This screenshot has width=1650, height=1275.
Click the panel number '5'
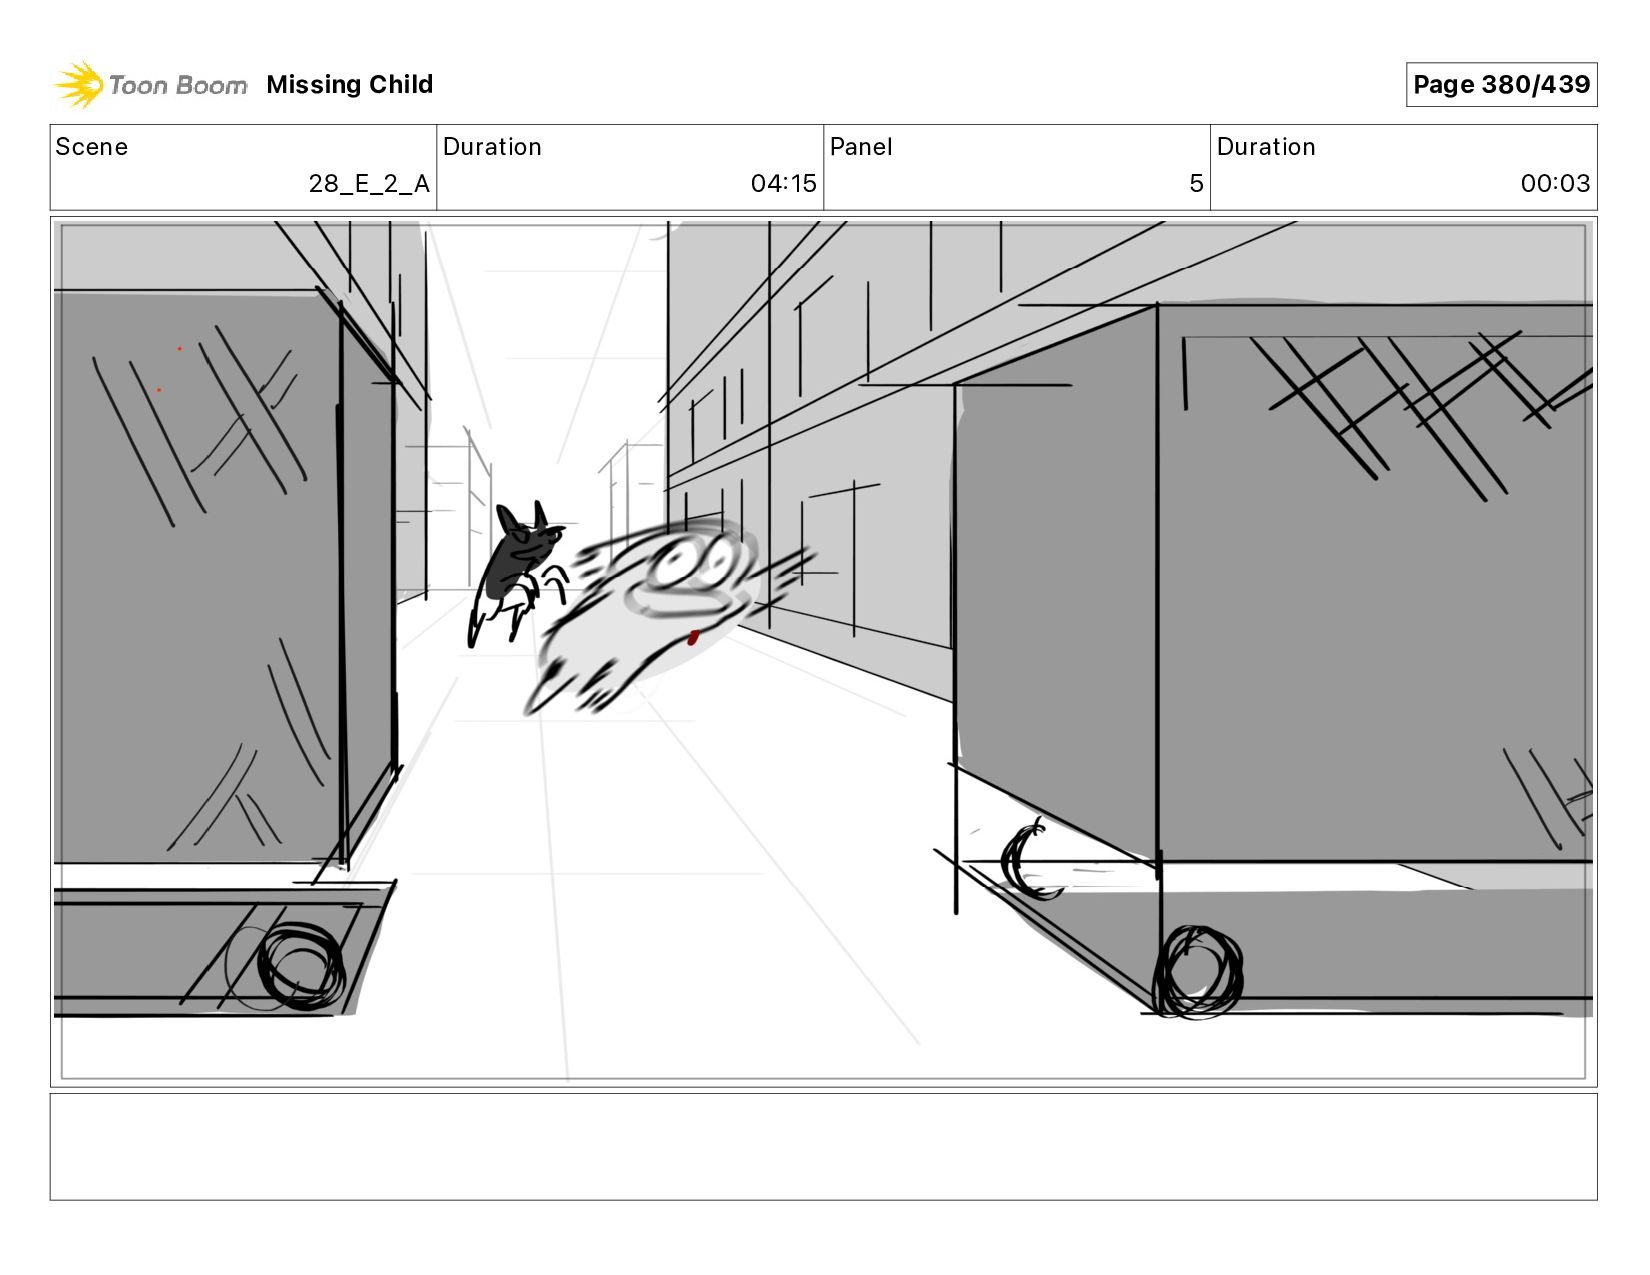pyautogui.click(x=1196, y=184)
